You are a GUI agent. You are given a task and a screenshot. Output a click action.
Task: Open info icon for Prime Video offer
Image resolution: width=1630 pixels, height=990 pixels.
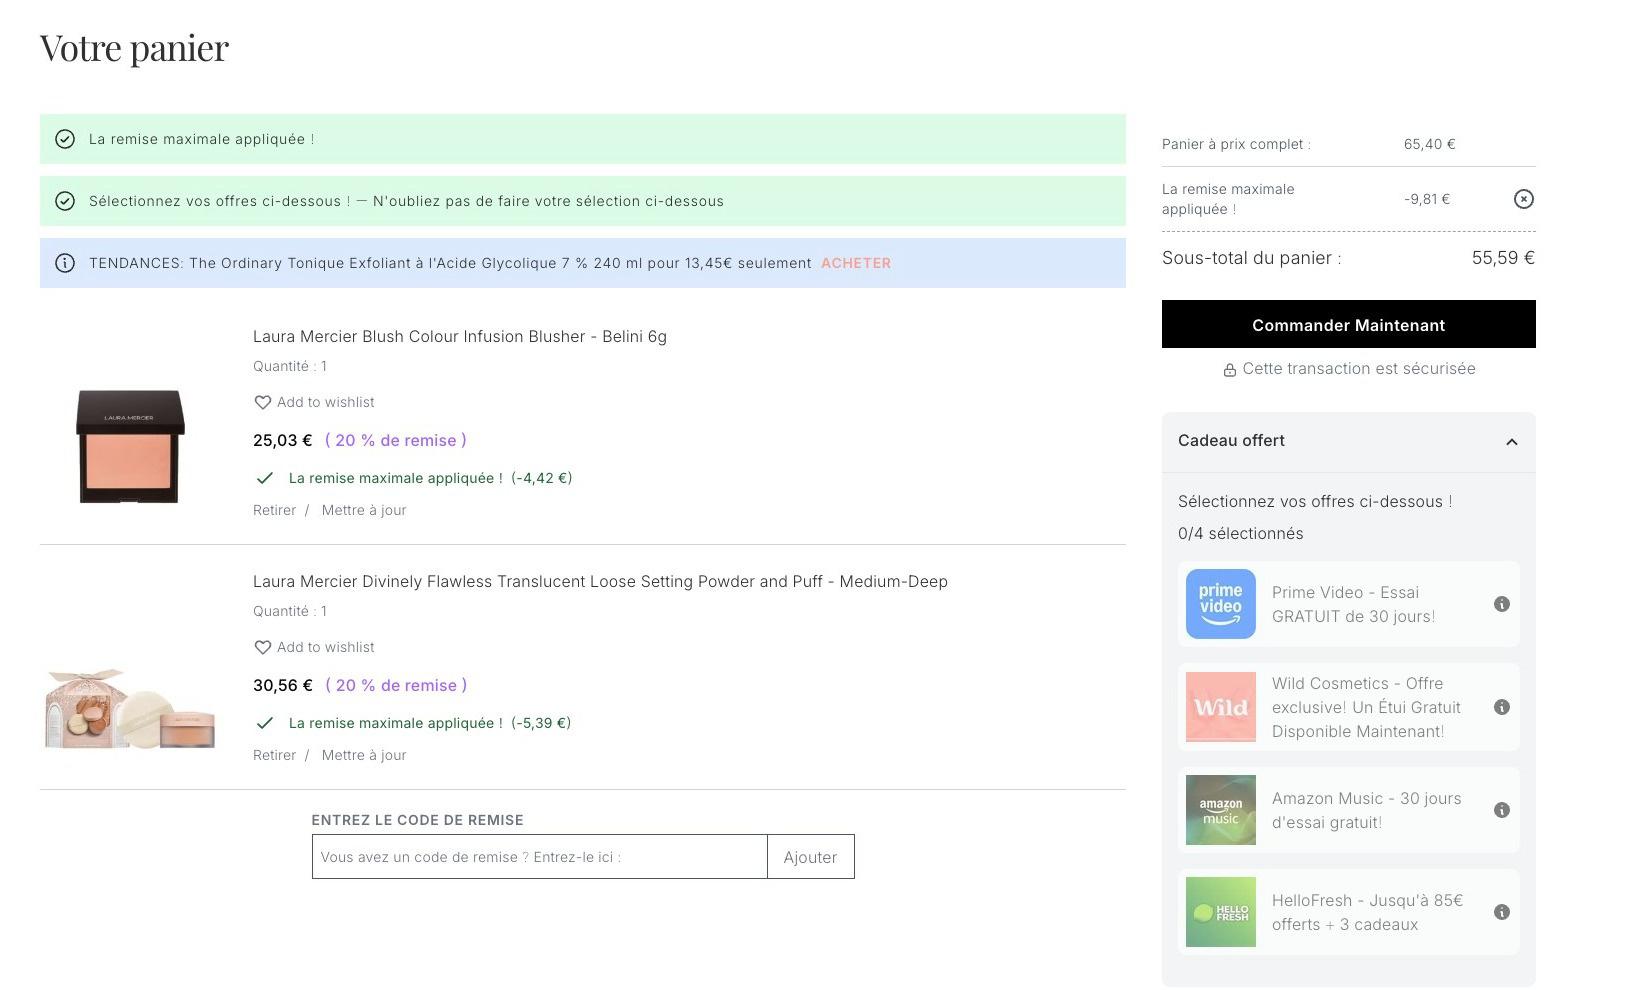click(1501, 604)
